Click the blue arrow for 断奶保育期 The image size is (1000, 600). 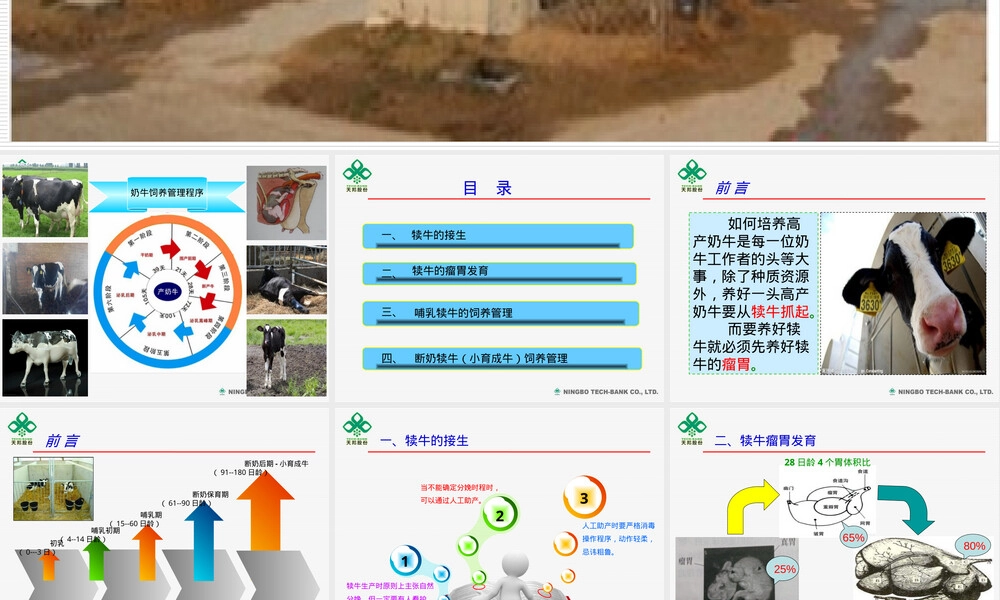203,541
